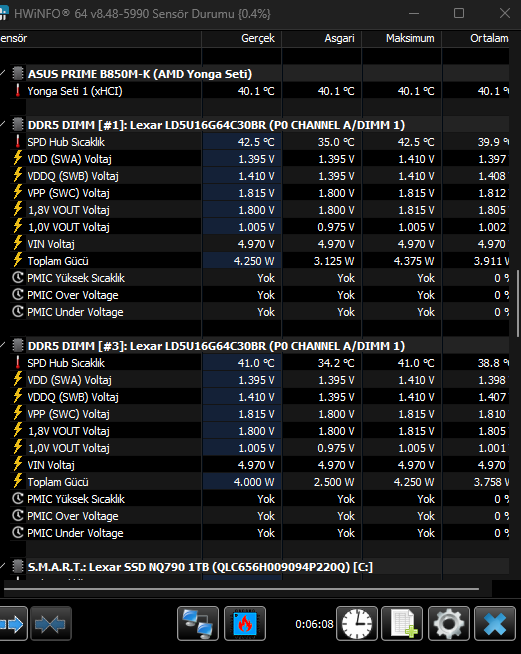The height and width of the screenshot is (654, 521).
Task: Click the Asgari column header
Action: click(322, 38)
